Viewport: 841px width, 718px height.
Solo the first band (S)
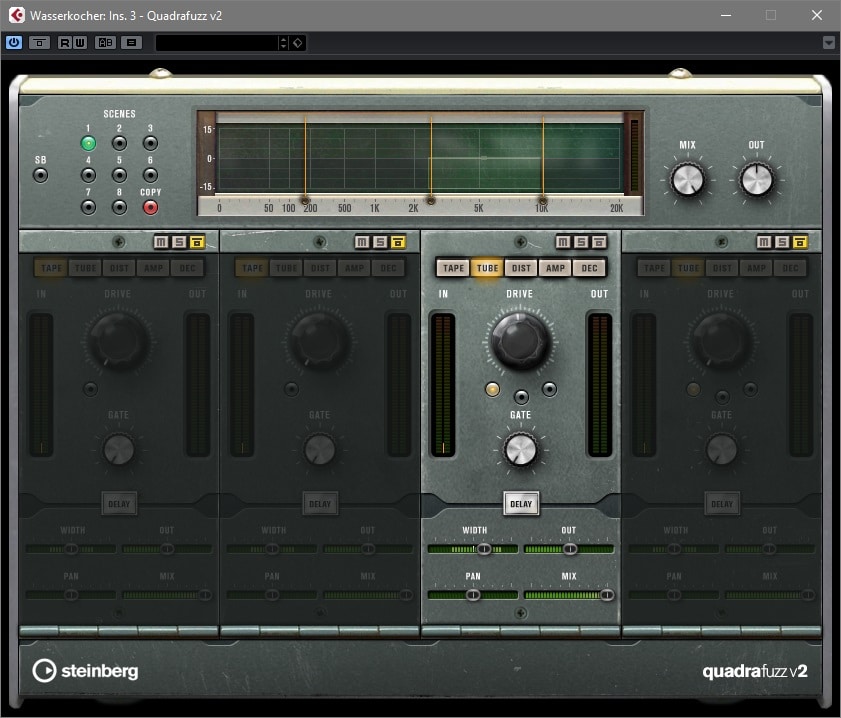[179, 242]
